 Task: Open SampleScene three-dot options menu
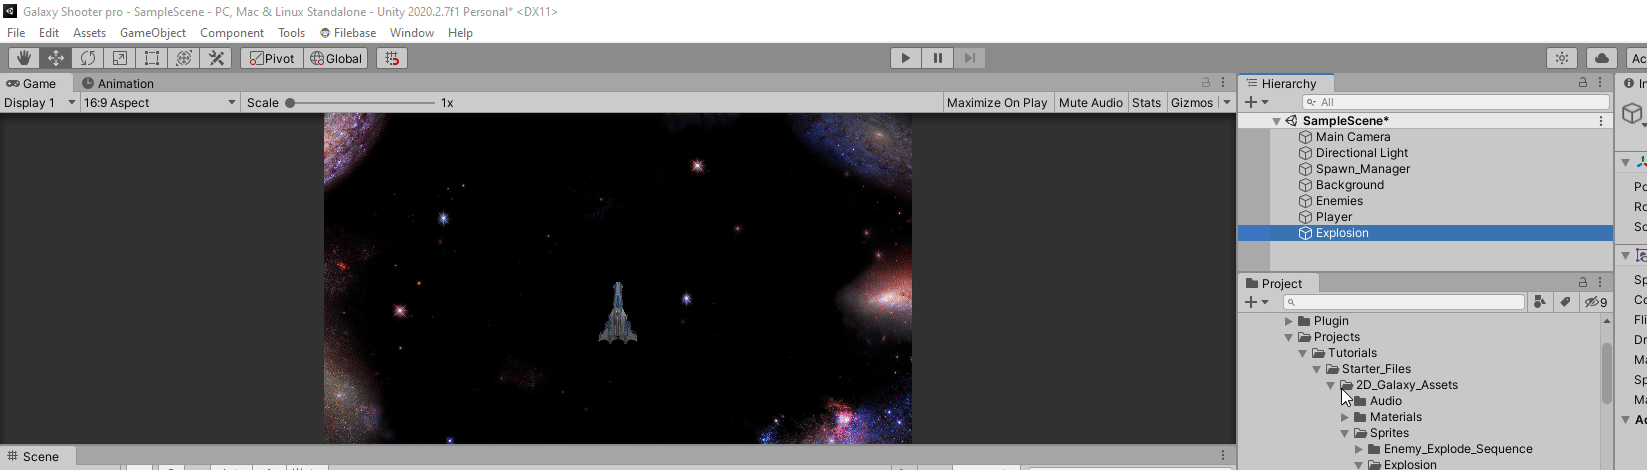tap(1601, 121)
